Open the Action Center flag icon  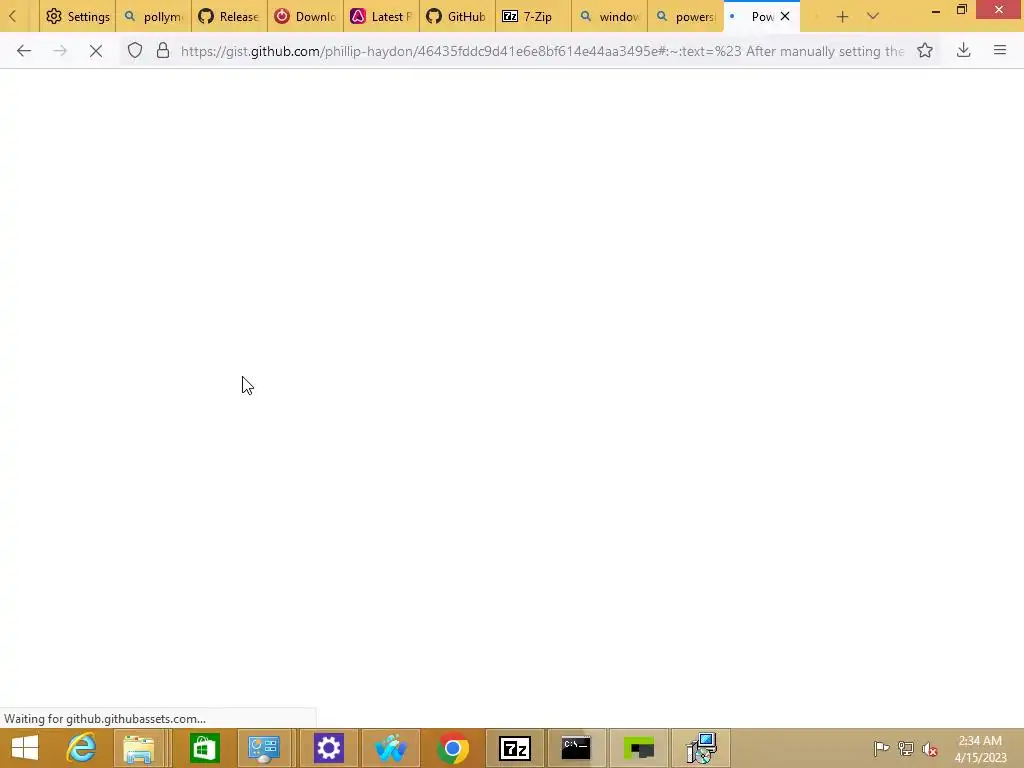coord(881,748)
